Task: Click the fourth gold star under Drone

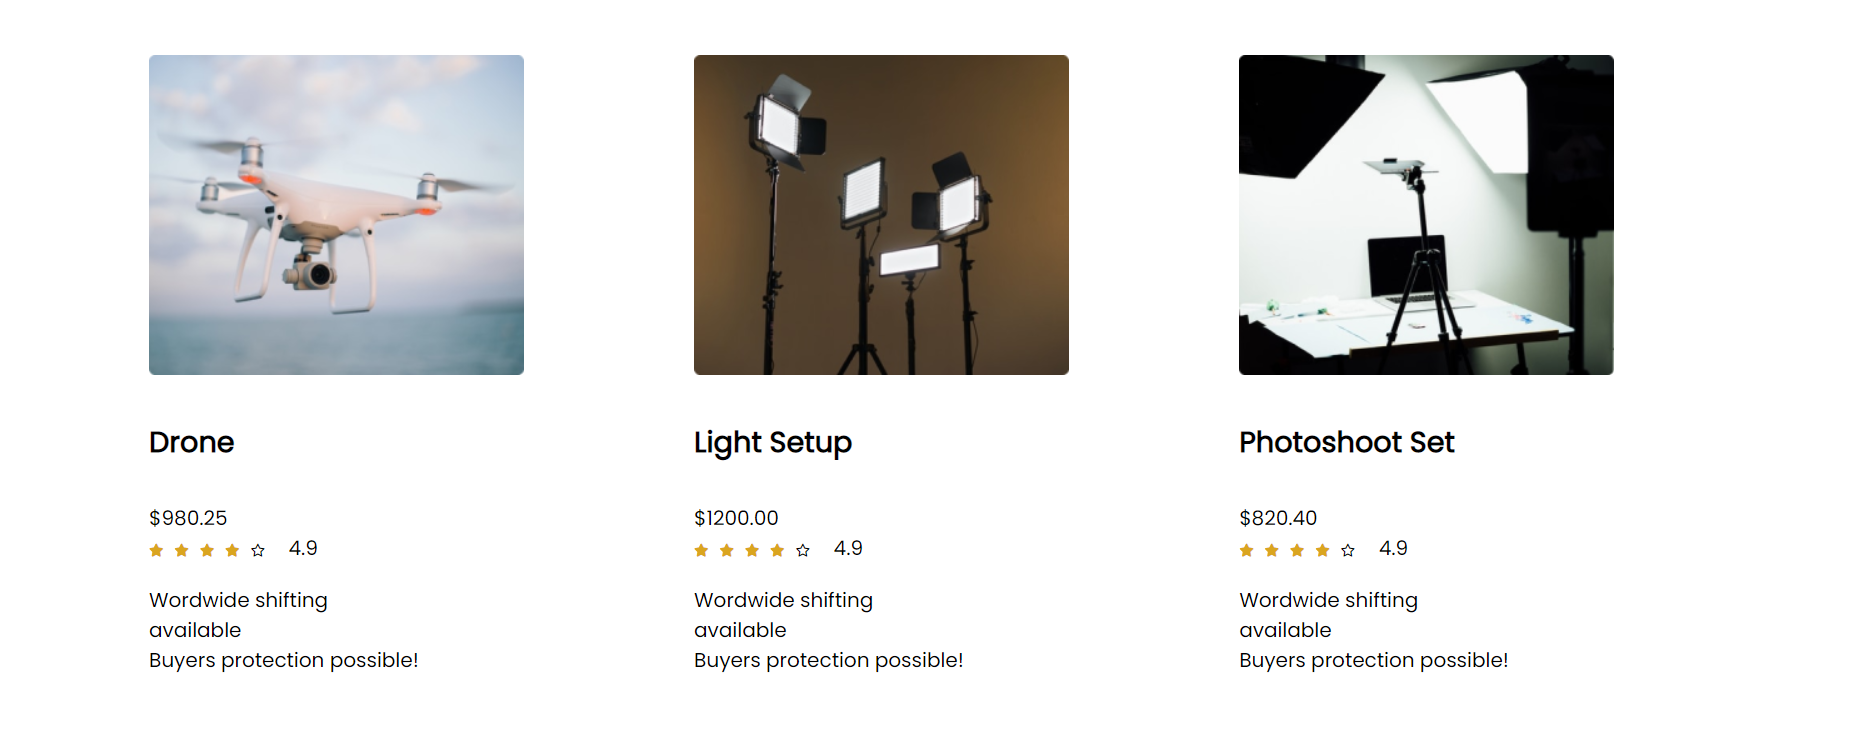Action: pyautogui.click(x=233, y=548)
